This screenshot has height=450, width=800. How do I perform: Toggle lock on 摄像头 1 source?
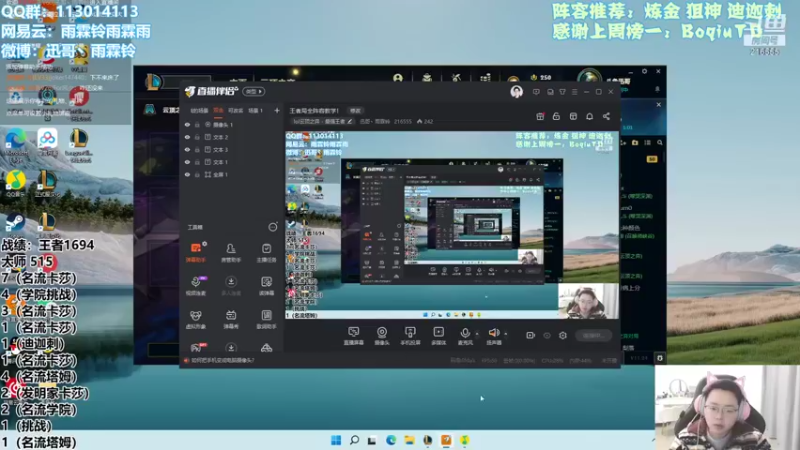tap(197, 124)
